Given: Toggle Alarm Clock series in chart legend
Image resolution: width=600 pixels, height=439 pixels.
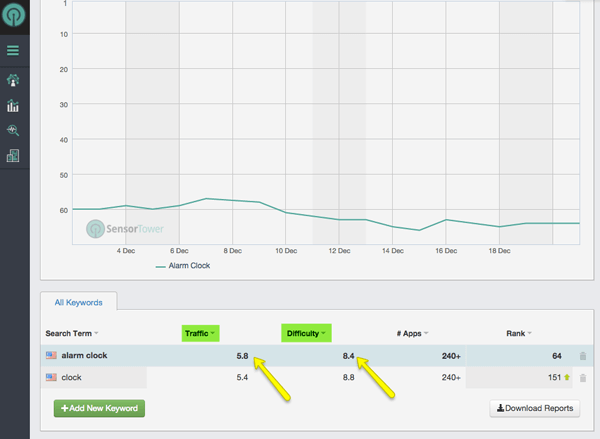Looking at the screenshot, I should (x=183, y=266).
